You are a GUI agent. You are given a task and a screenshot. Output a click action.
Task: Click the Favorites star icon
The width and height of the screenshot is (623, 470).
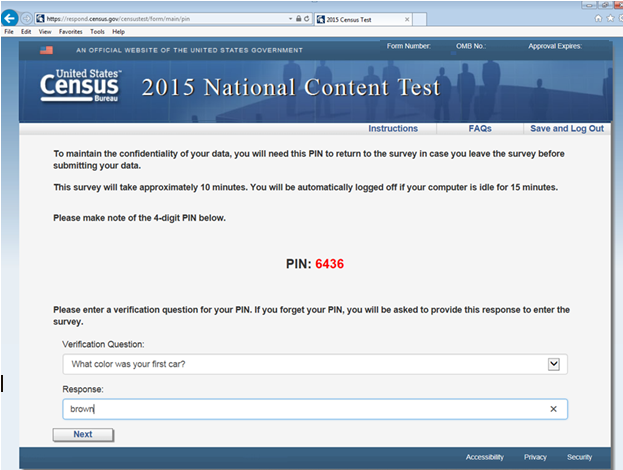pyautogui.click(x=610, y=18)
